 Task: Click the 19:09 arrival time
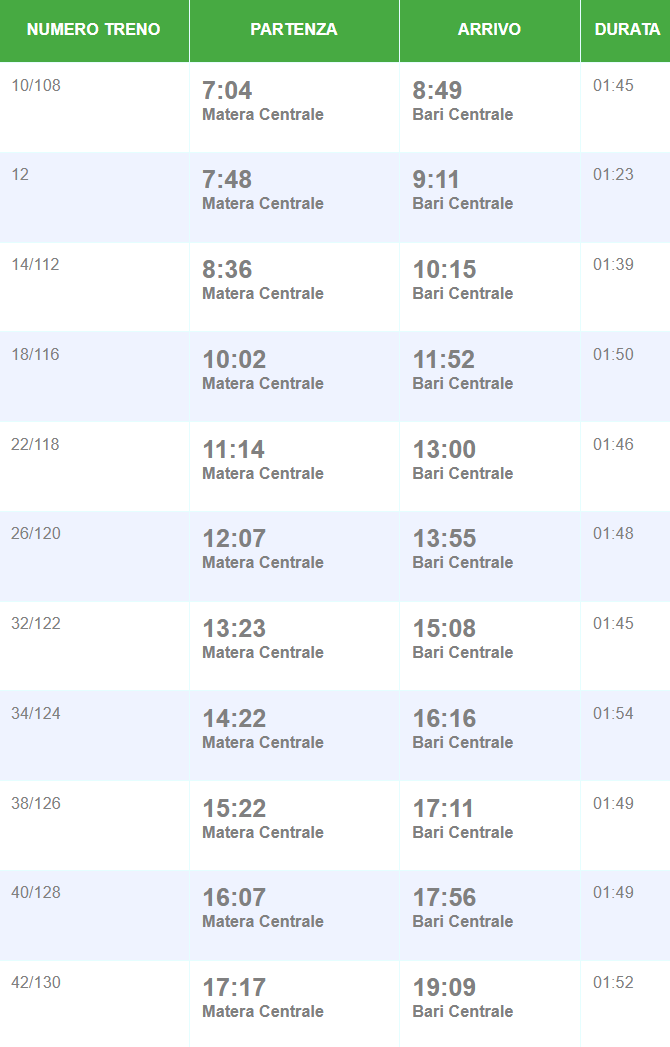[444, 988]
